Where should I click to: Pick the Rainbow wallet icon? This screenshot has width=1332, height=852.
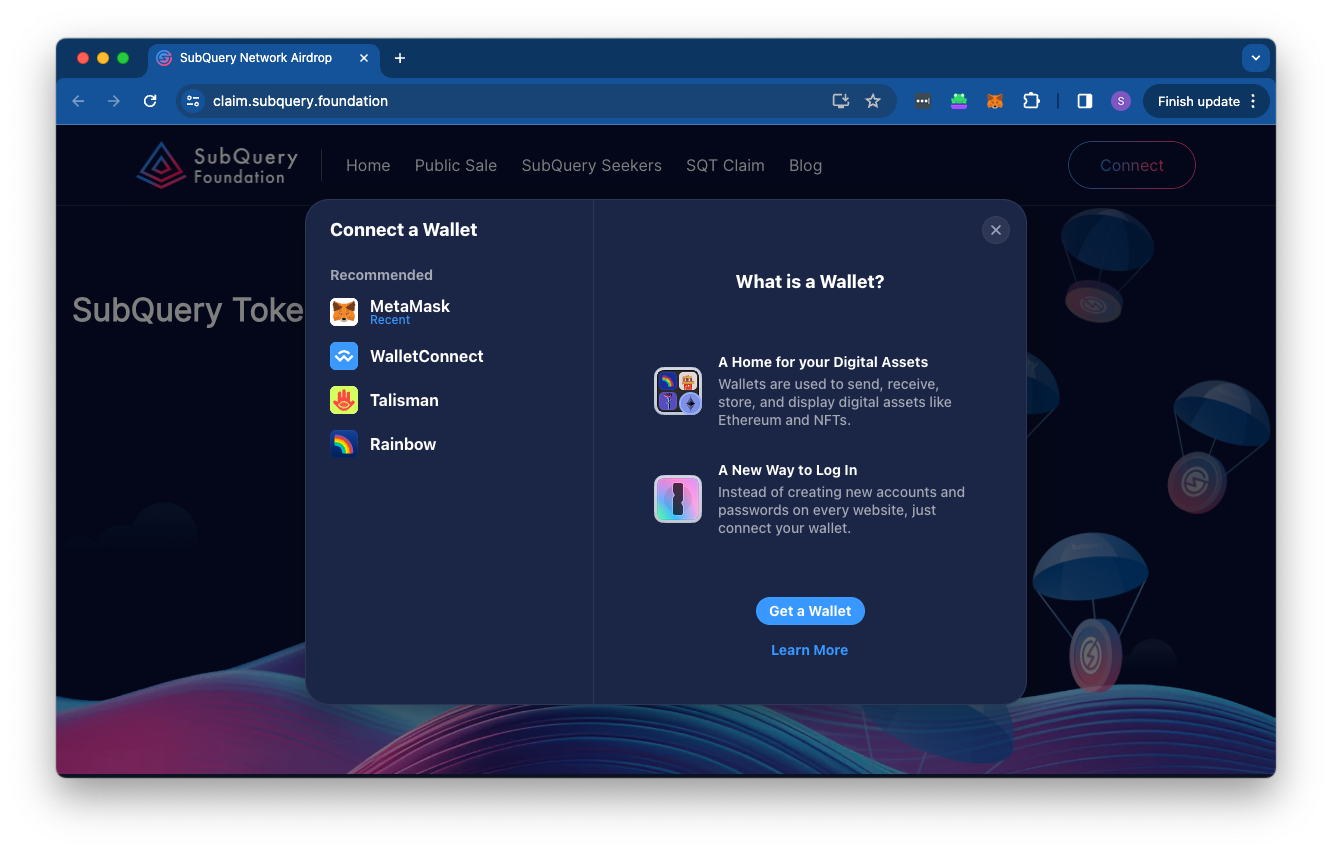[x=344, y=444]
